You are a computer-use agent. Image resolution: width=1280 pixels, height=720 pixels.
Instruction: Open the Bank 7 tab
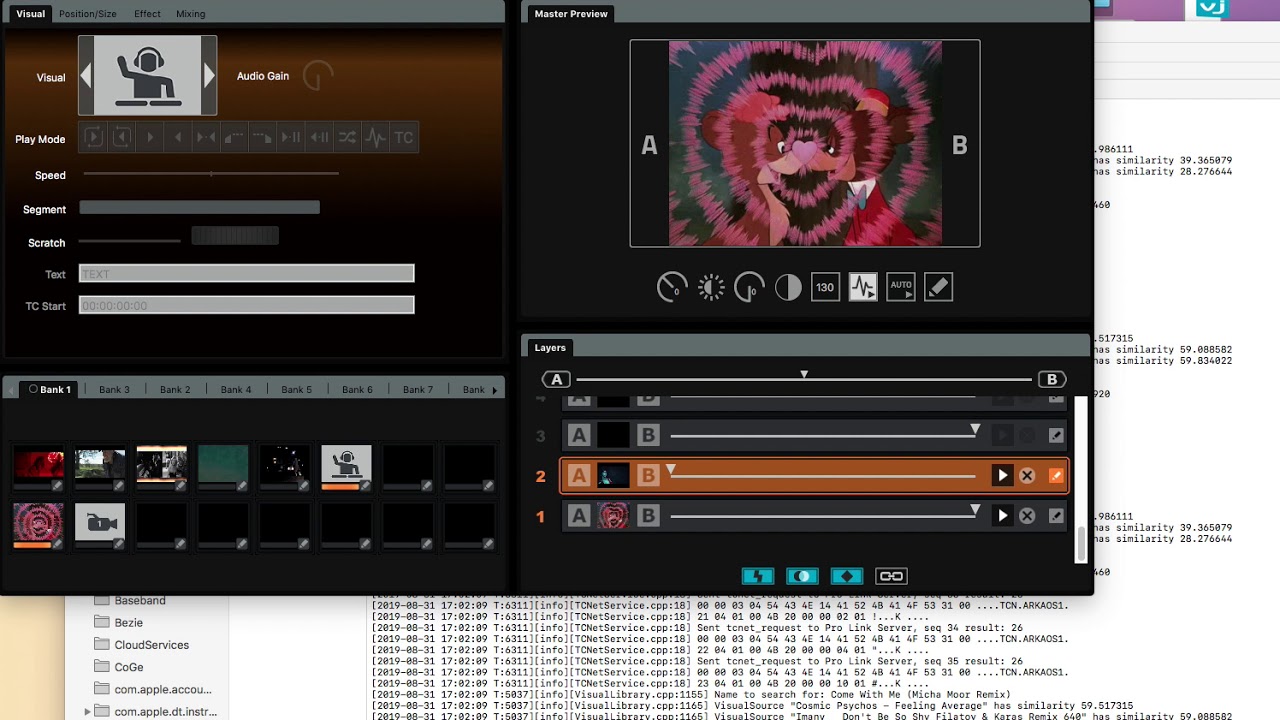click(418, 390)
